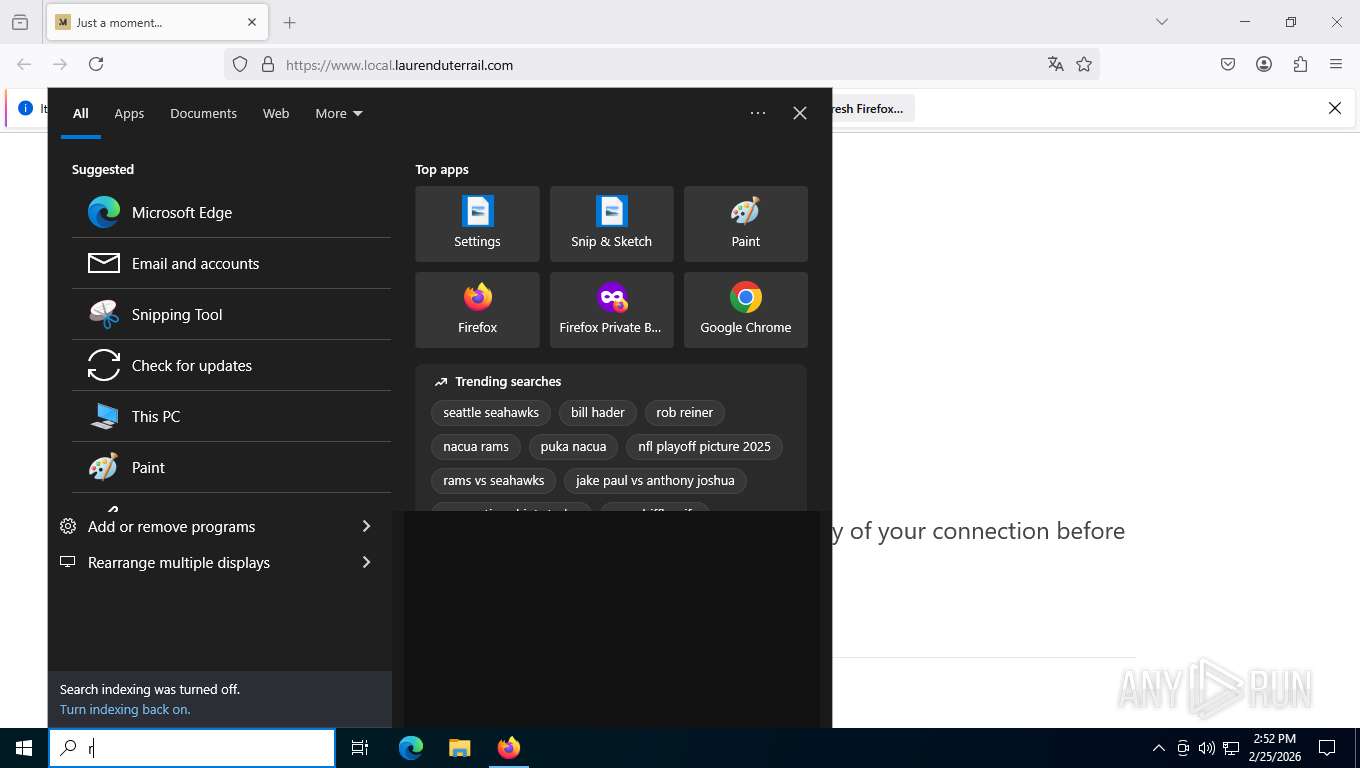
Task: Open Email and accounts suggestion
Action: [x=231, y=263]
